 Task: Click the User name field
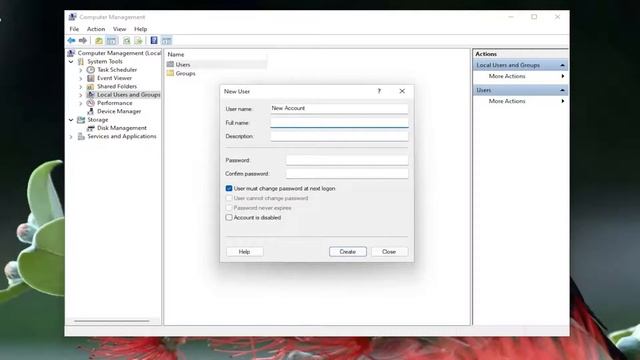click(x=339, y=108)
